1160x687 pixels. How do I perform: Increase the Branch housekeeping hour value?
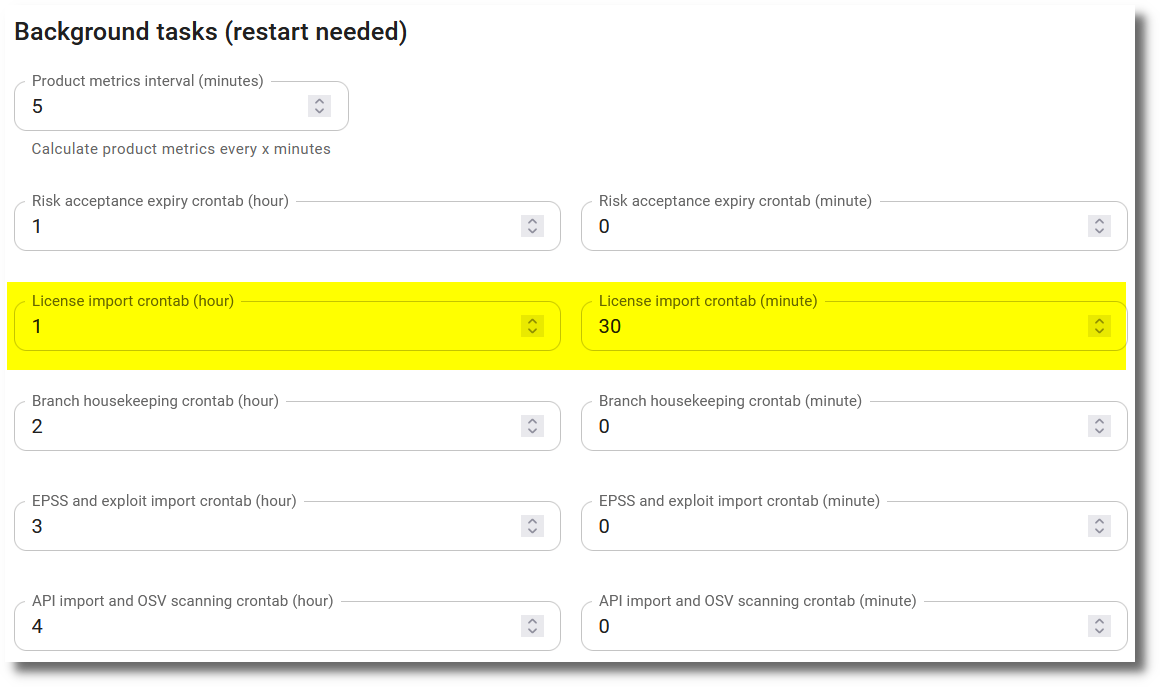coord(532,425)
